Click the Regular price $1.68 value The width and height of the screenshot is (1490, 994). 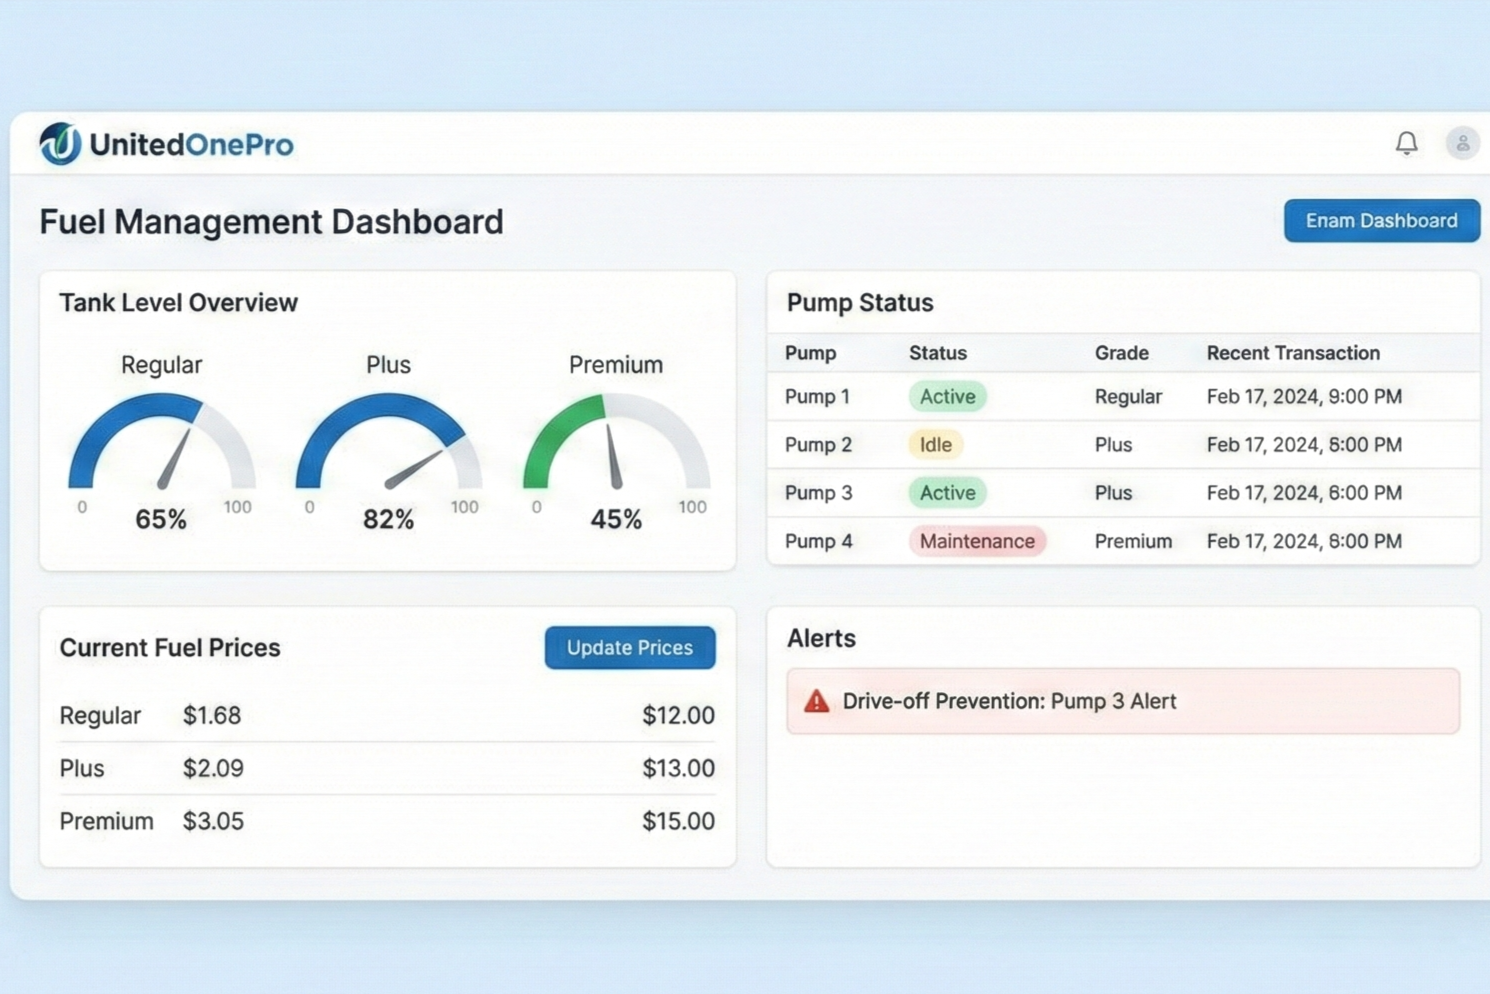click(x=212, y=716)
